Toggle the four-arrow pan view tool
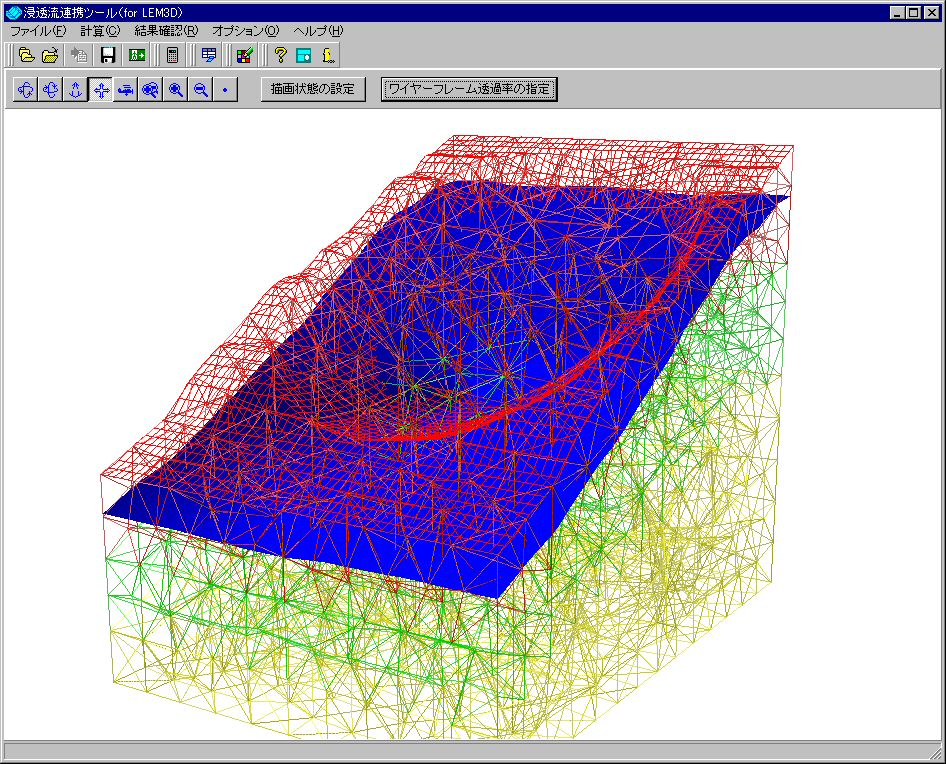Screen dimensions: 946x764 pos(101,90)
